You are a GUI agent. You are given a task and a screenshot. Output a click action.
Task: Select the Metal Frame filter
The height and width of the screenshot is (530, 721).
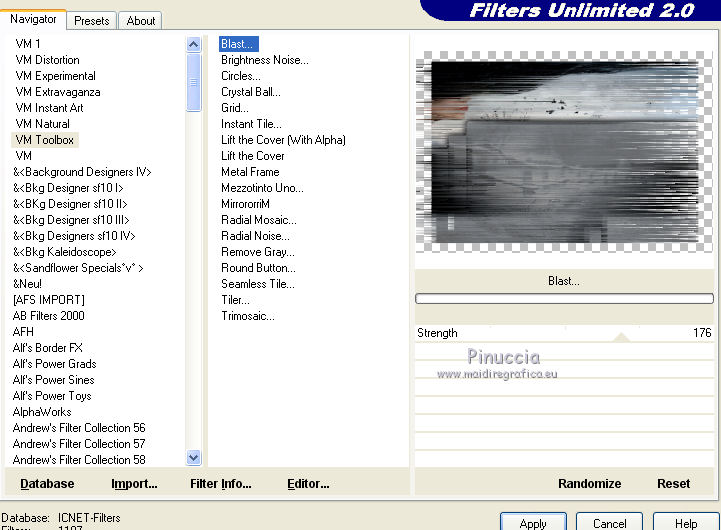[x=250, y=172]
